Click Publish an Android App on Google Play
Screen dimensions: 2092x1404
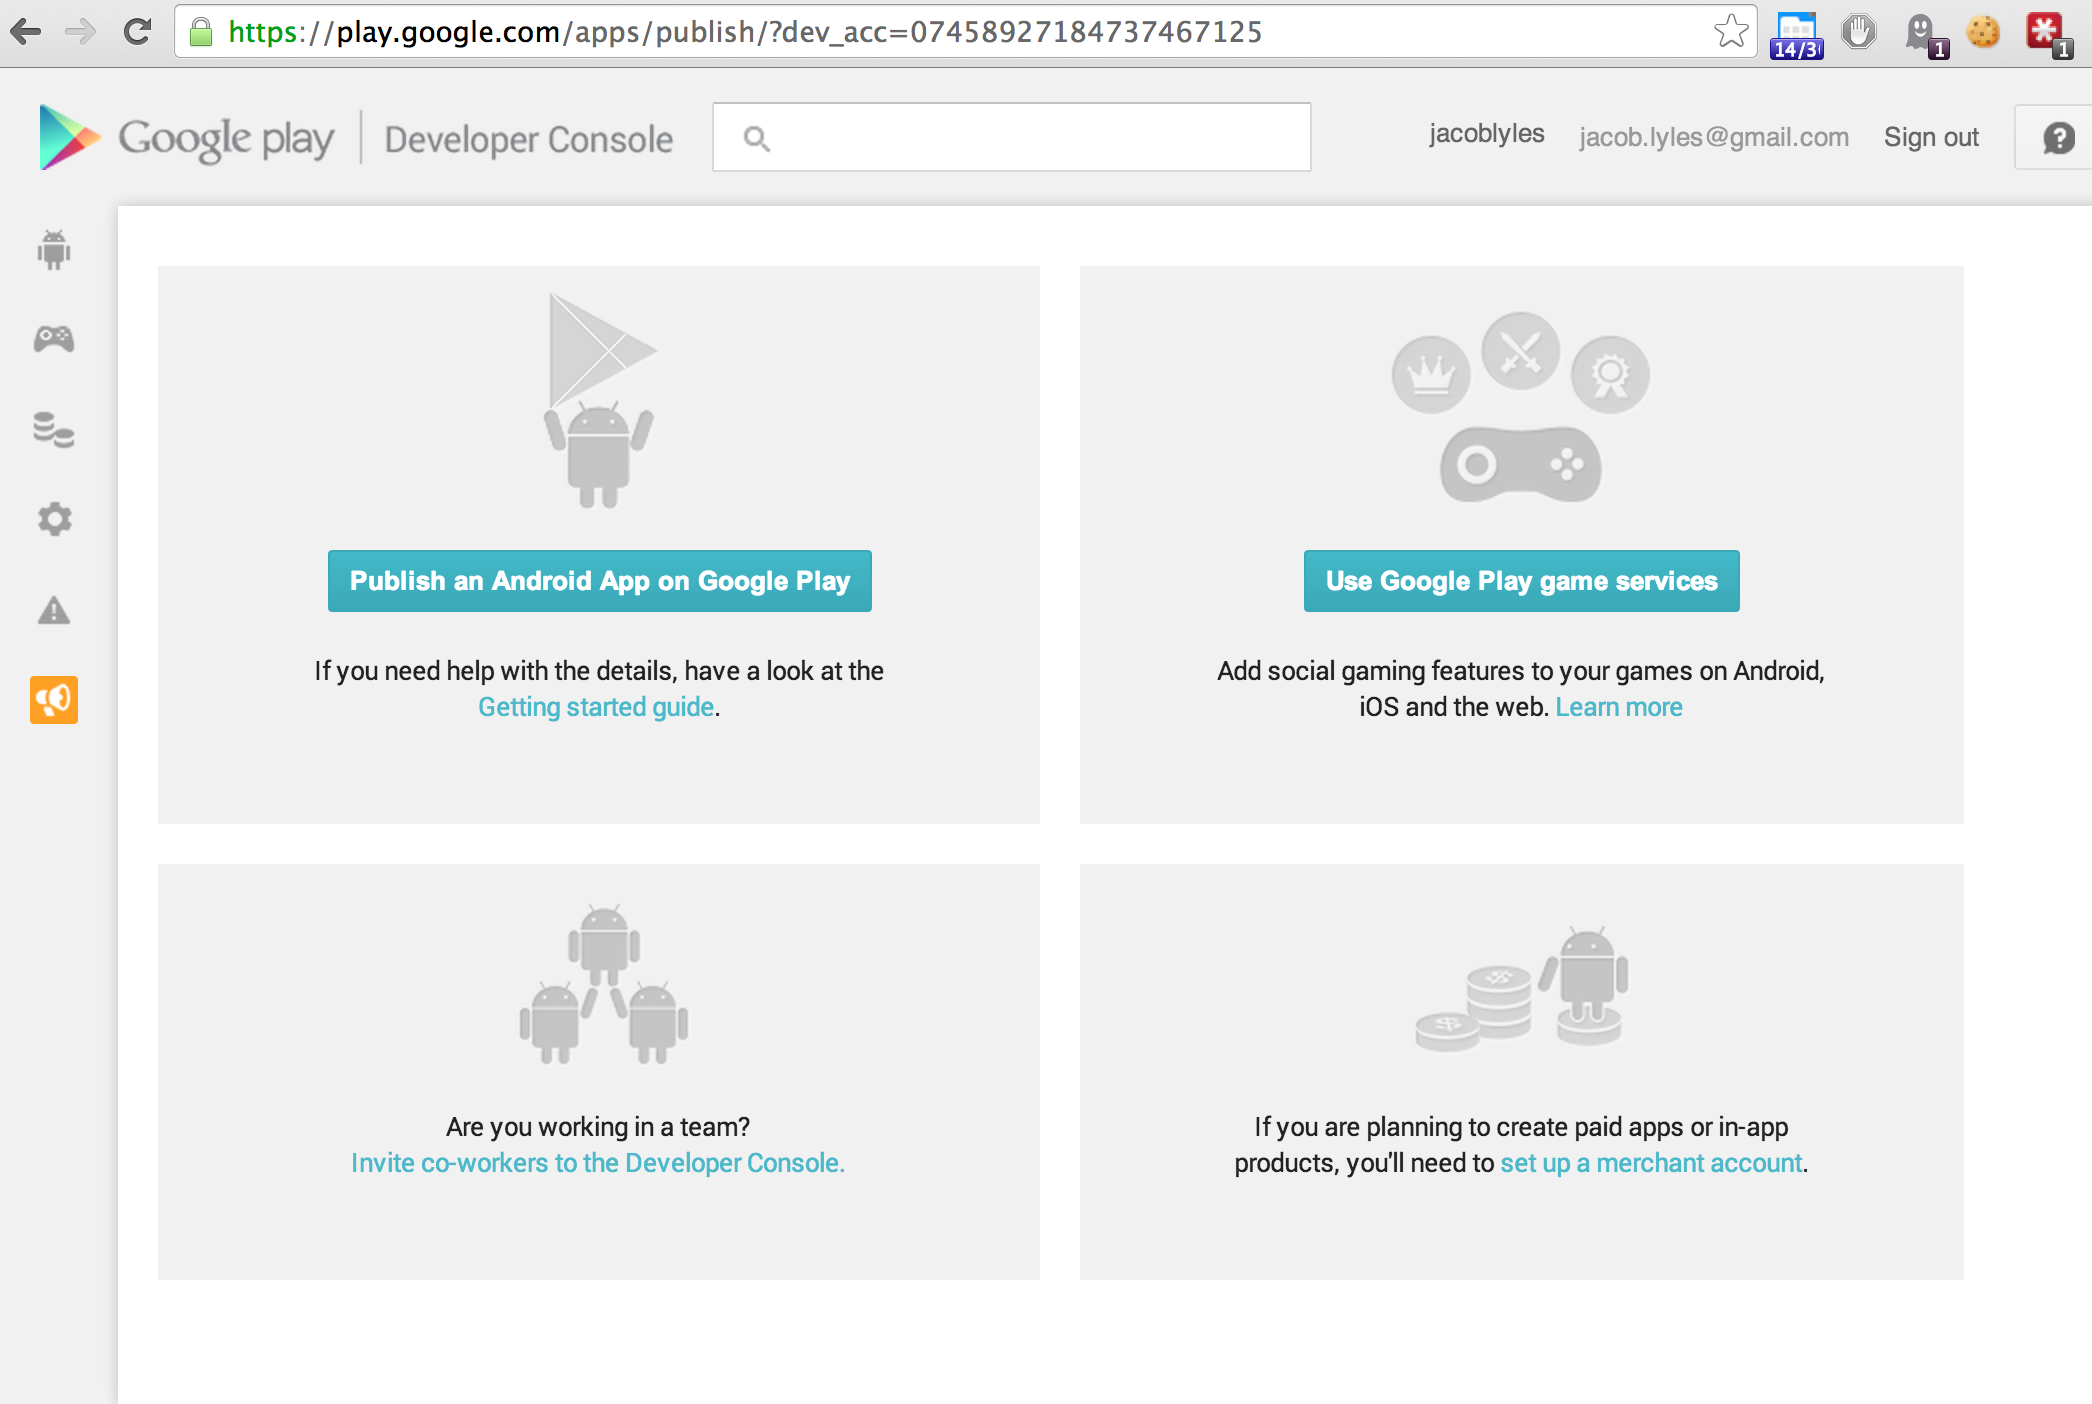click(x=600, y=581)
